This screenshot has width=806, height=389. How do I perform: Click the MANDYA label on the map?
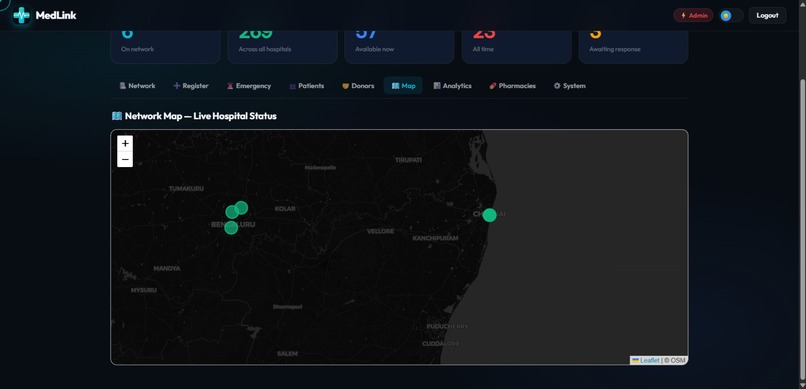167,268
